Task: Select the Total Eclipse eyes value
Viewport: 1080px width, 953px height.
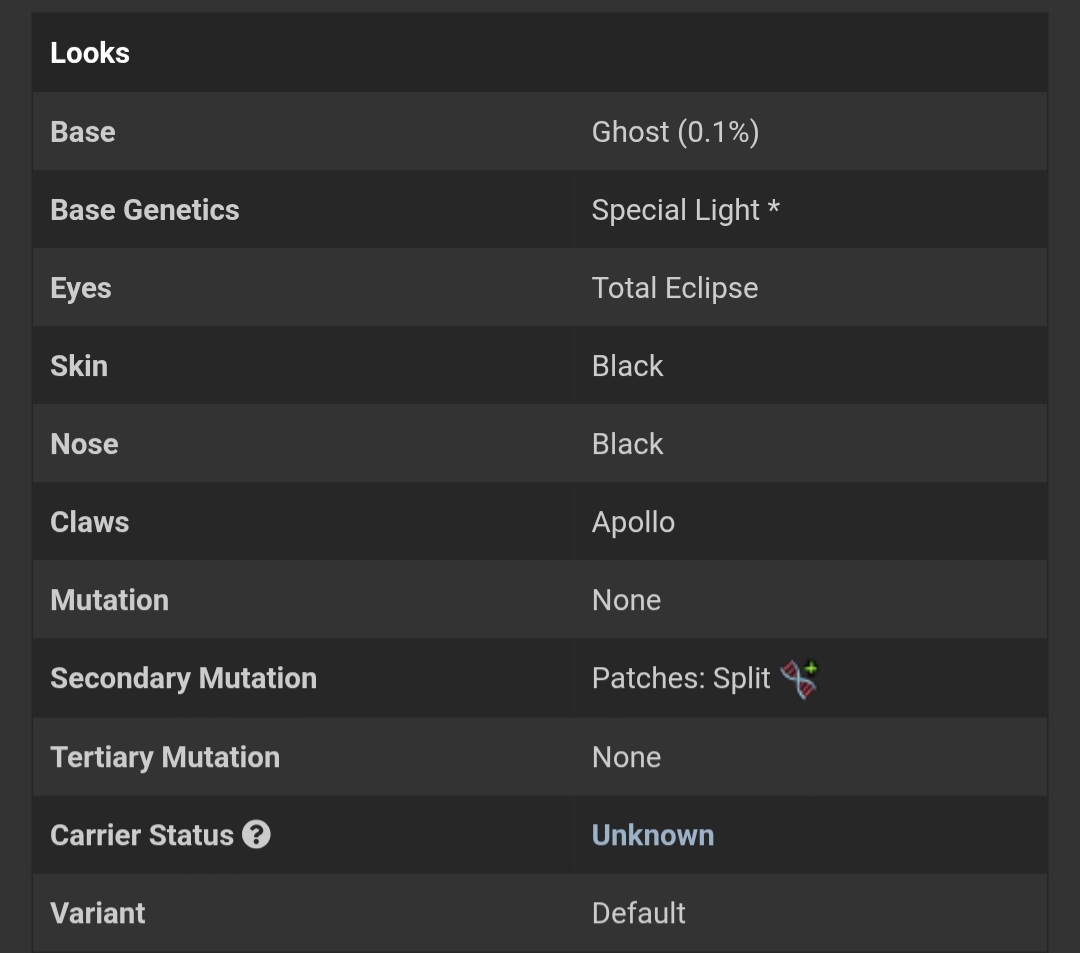Action: click(674, 288)
